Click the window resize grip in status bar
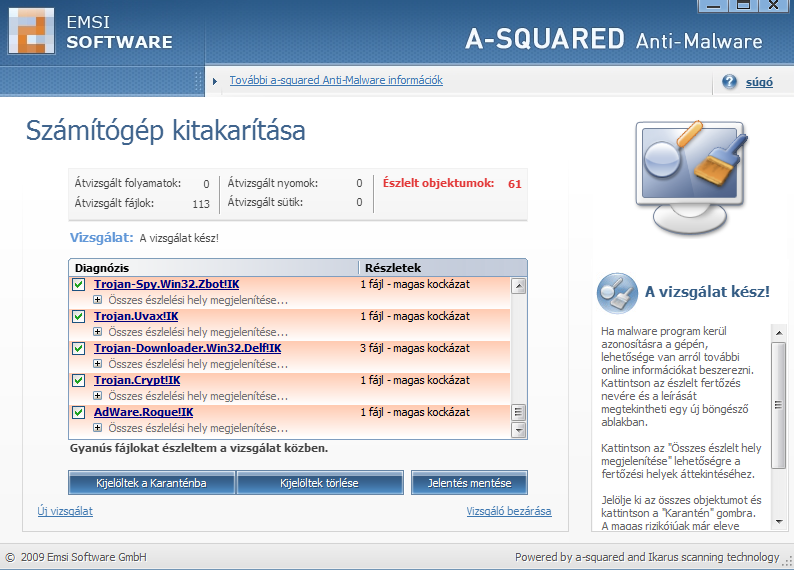794x570 pixels. point(787,560)
